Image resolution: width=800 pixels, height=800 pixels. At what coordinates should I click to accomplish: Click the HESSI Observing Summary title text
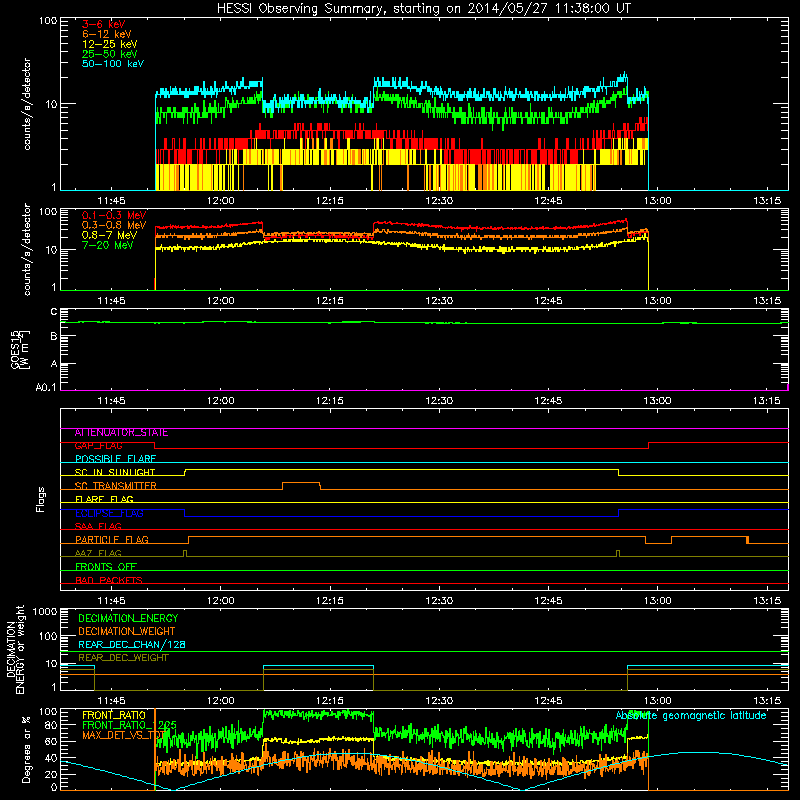423,9
